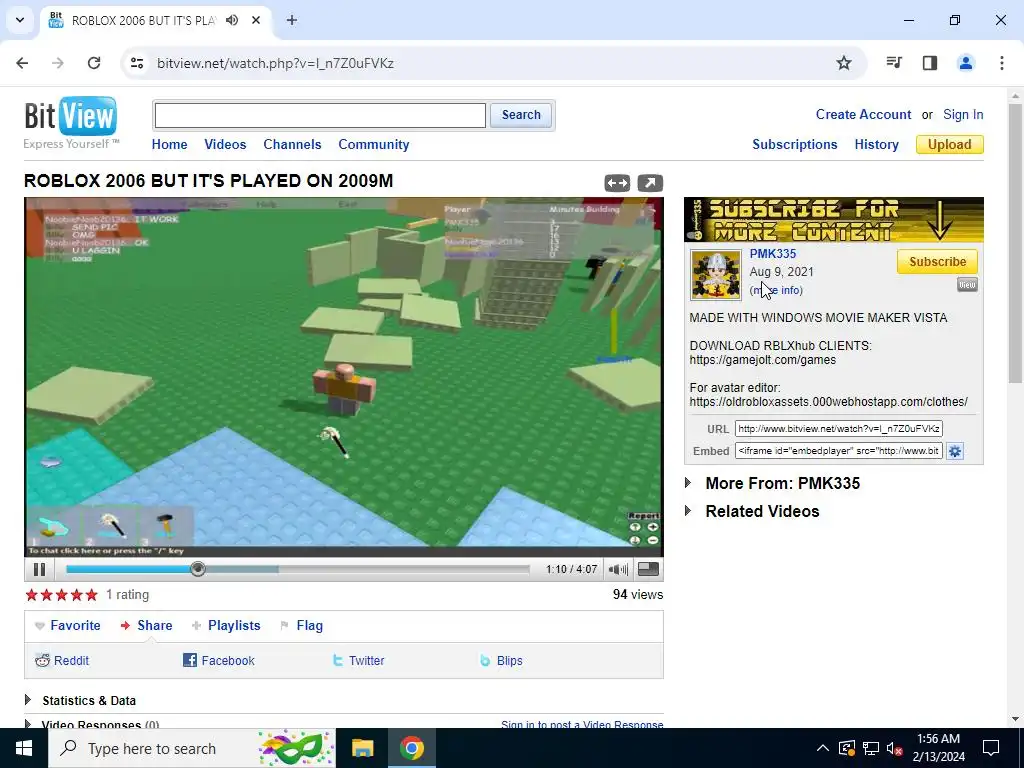Click Create Account link
1024x768 pixels.
[x=863, y=114]
